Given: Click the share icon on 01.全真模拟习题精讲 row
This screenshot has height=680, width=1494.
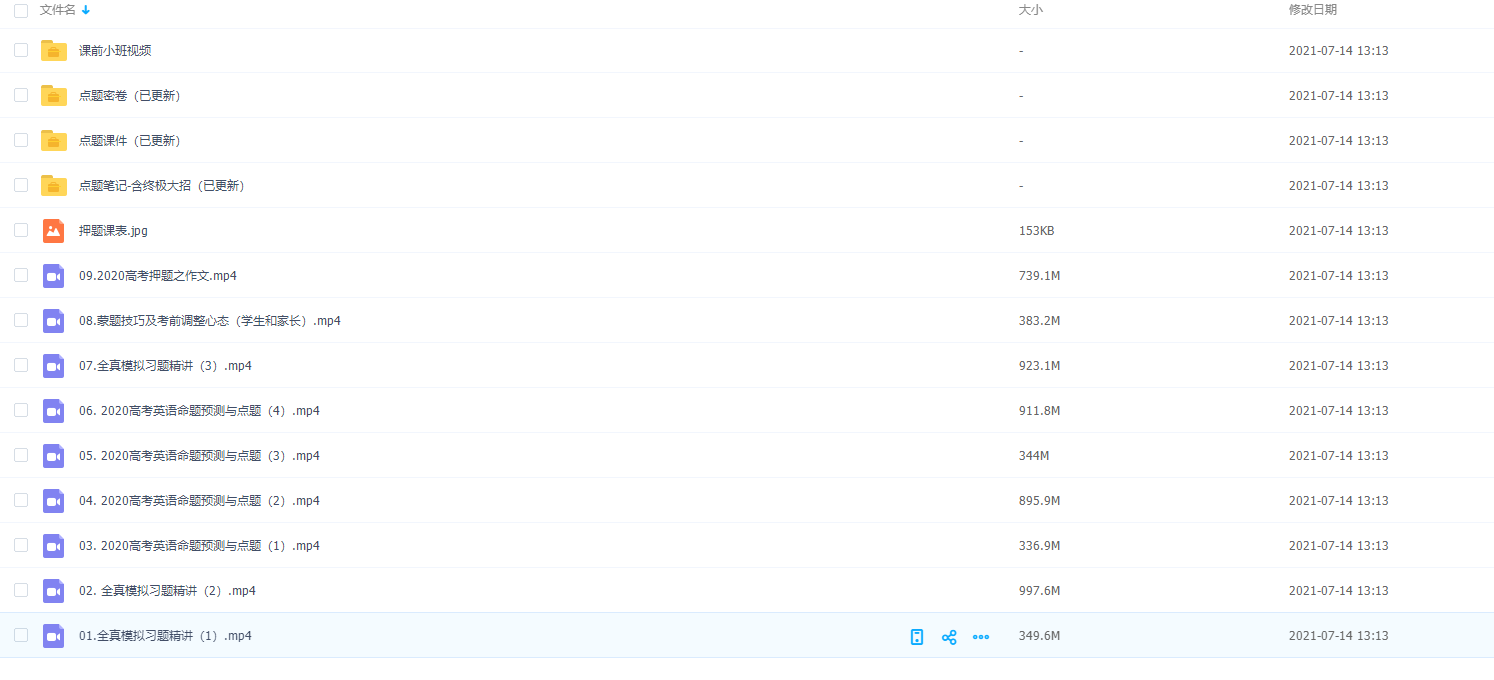Looking at the screenshot, I should pos(949,637).
